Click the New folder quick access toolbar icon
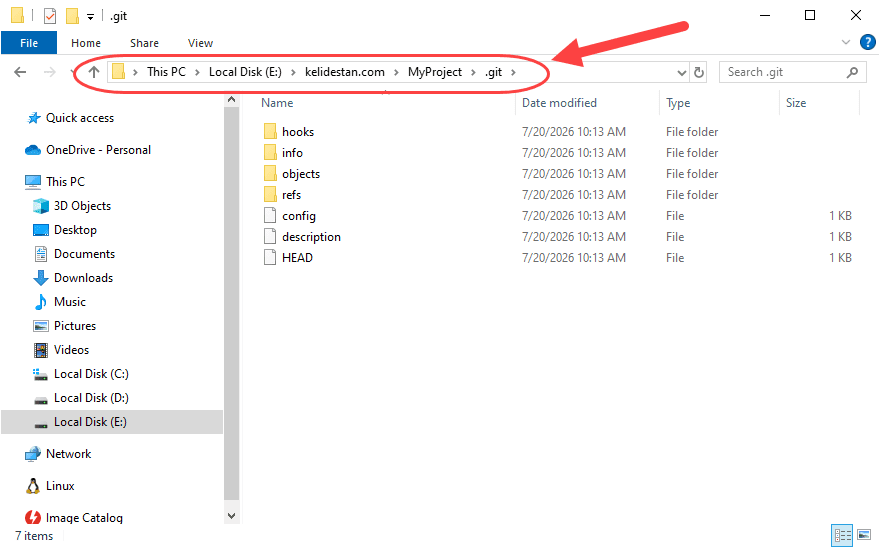This screenshot has height=548, width=880. [72, 16]
